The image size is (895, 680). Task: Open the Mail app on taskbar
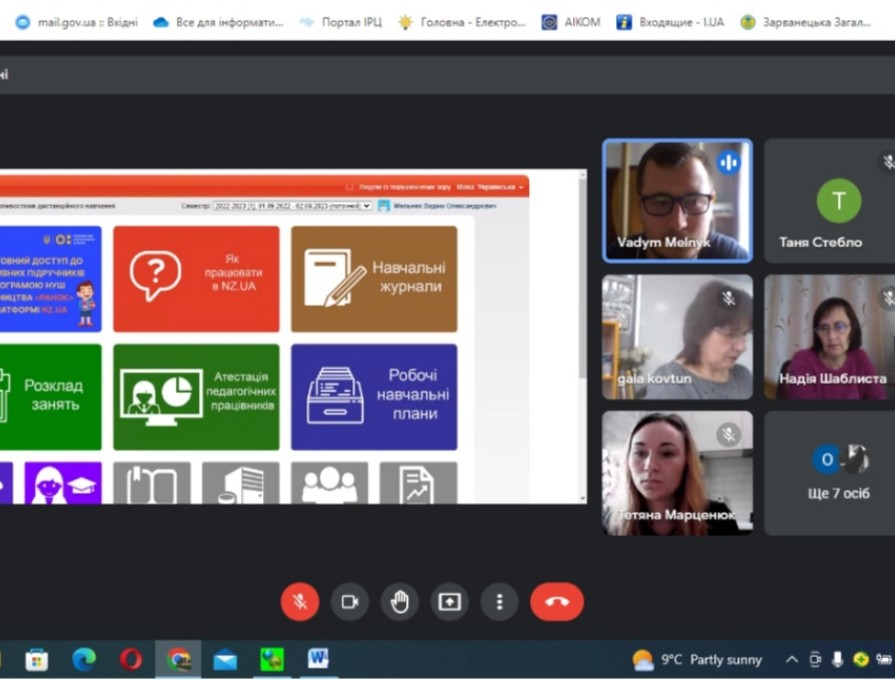click(225, 659)
